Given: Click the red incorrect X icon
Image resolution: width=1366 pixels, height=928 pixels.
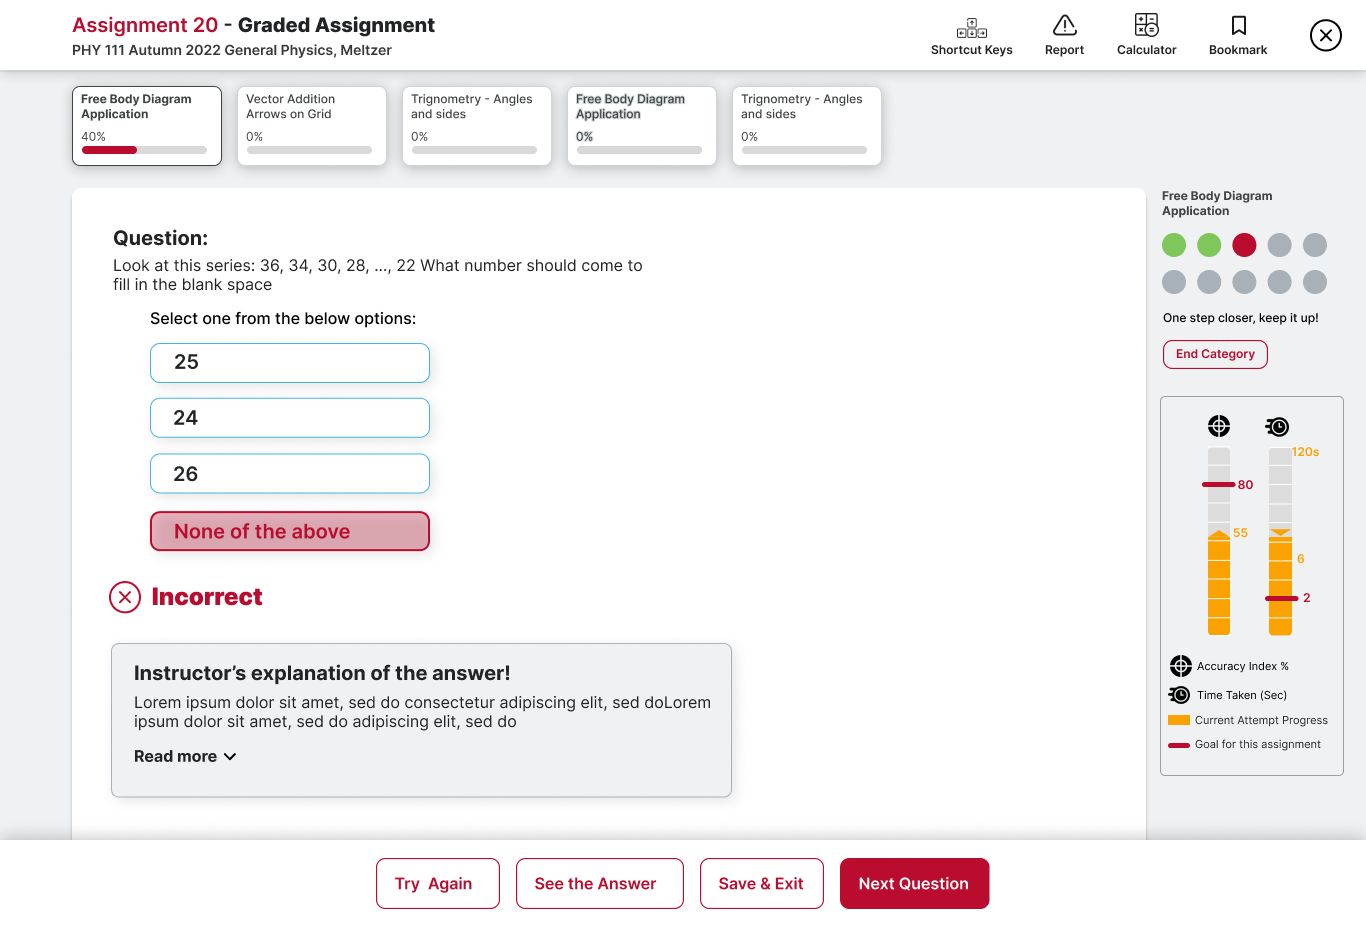Looking at the screenshot, I should [125, 598].
